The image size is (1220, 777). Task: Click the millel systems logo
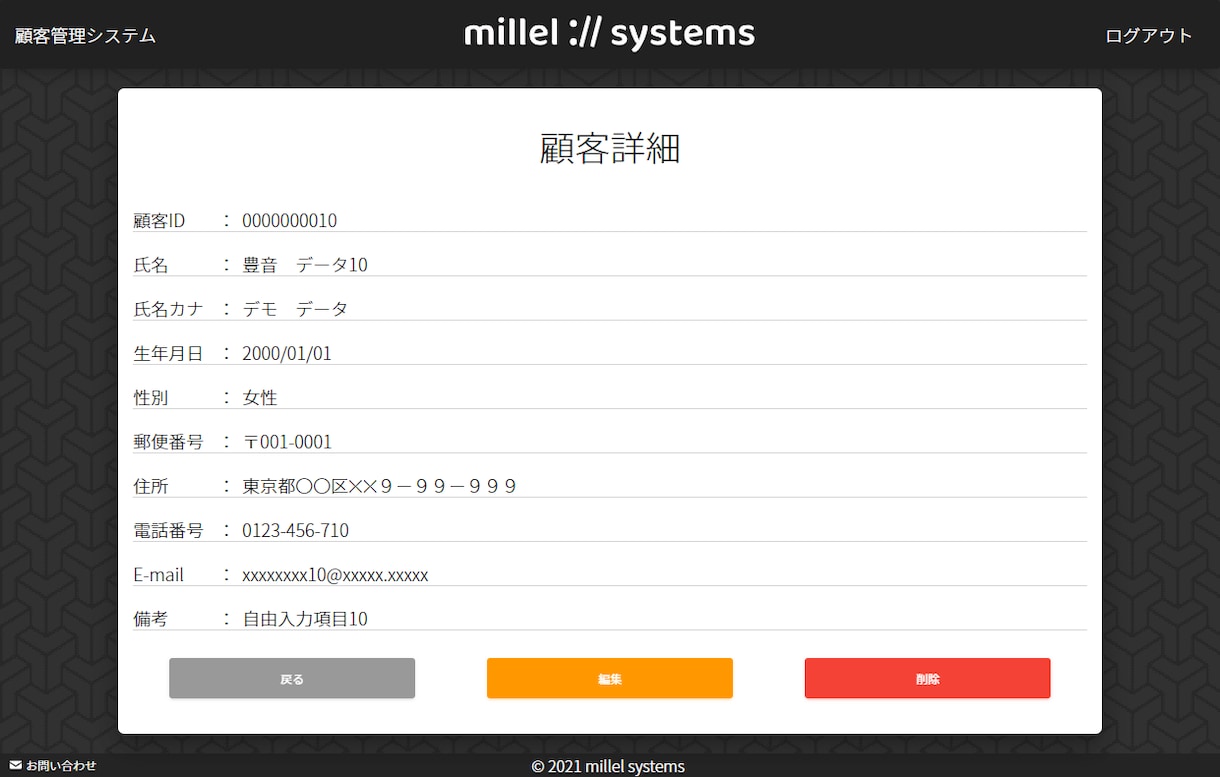[610, 33]
